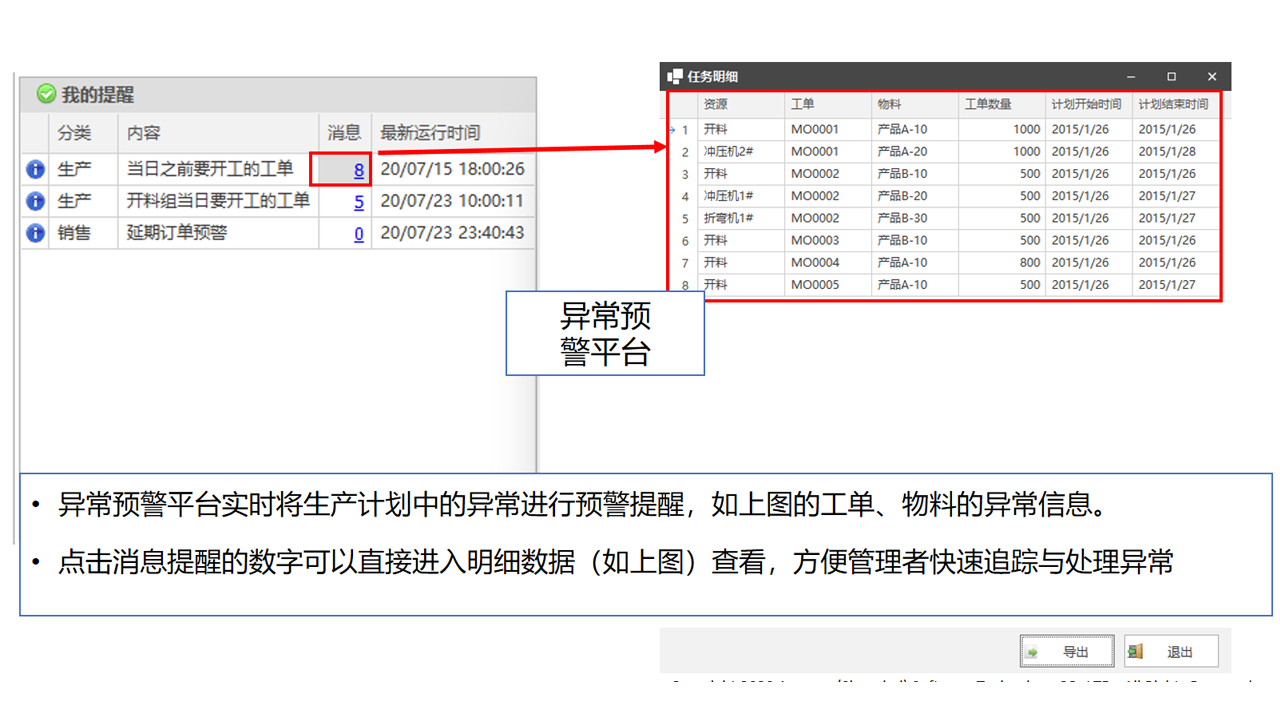
Task: Maximize the 任务明细 window
Action: coord(1171,77)
